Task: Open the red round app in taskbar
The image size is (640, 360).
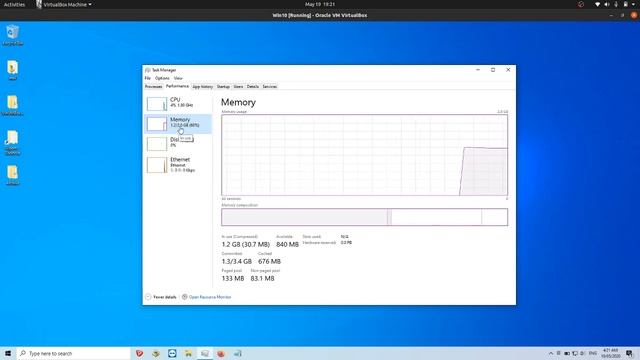Action: pos(221,353)
